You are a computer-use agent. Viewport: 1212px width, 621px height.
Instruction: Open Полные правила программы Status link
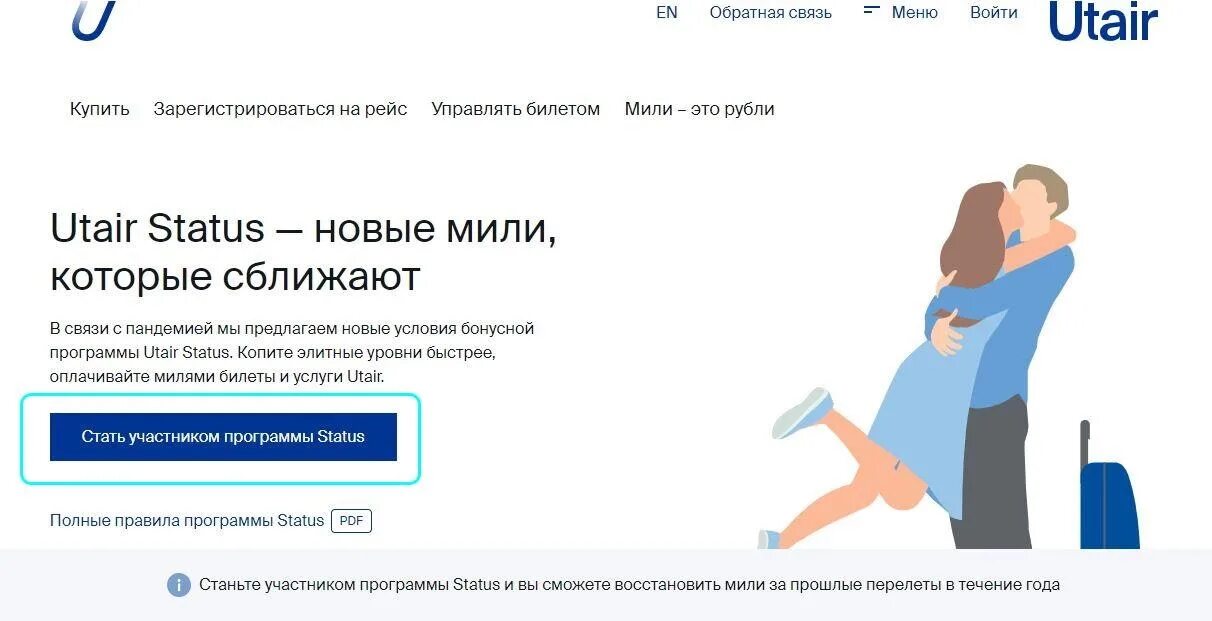[187, 521]
